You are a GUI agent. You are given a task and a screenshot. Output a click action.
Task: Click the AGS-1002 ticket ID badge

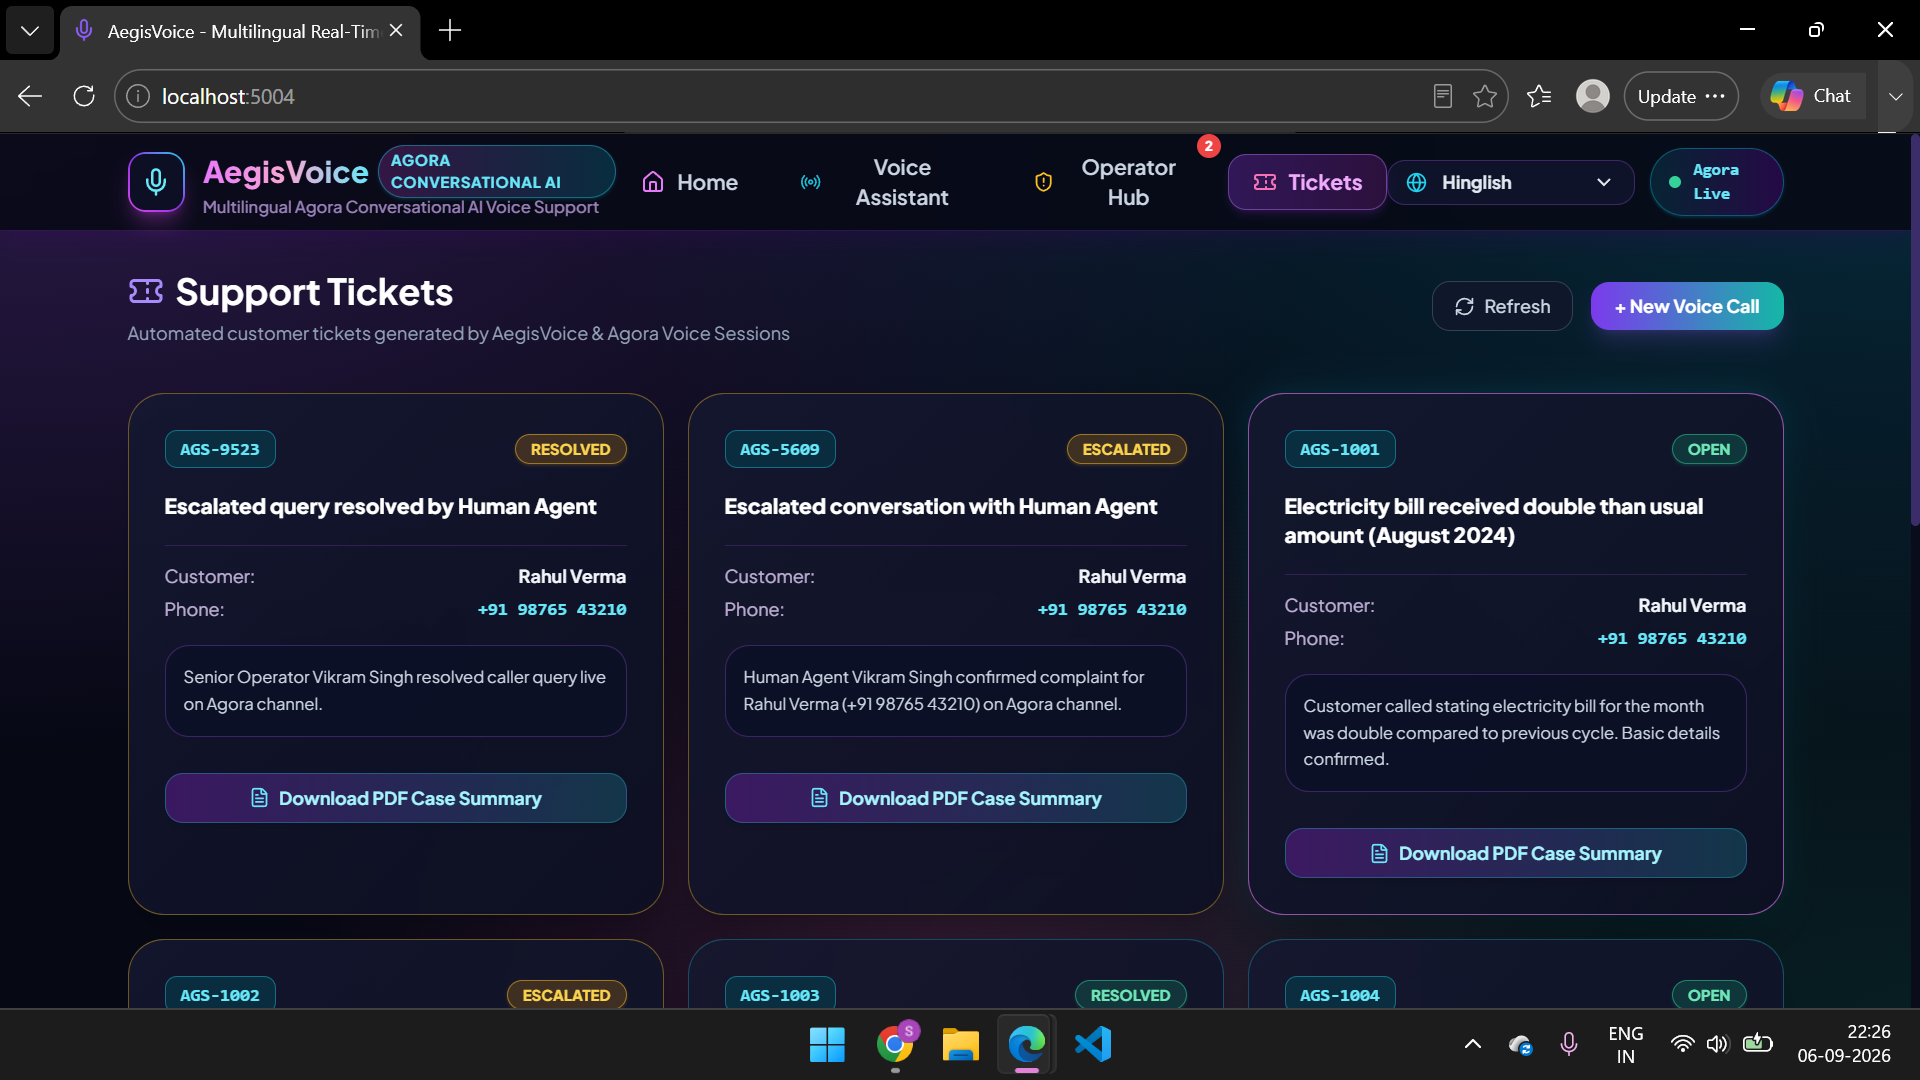(x=220, y=995)
